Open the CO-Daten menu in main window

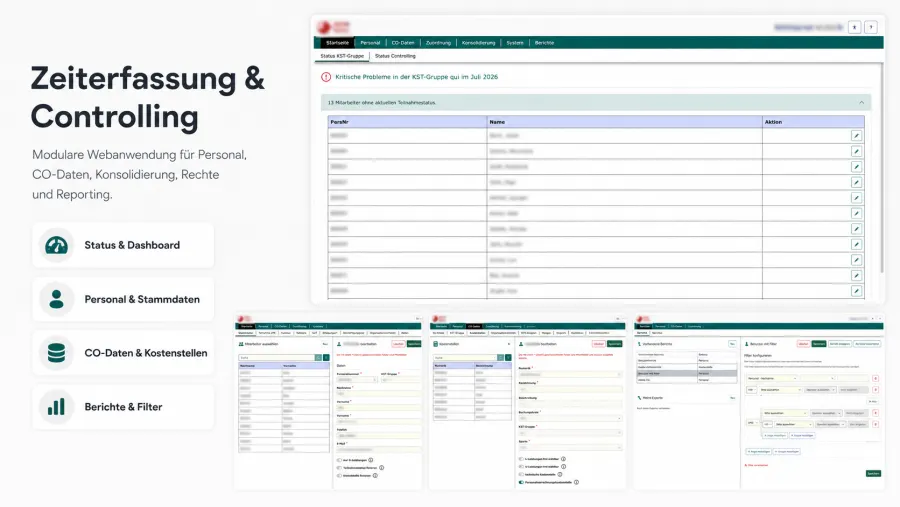(x=403, y=42)
